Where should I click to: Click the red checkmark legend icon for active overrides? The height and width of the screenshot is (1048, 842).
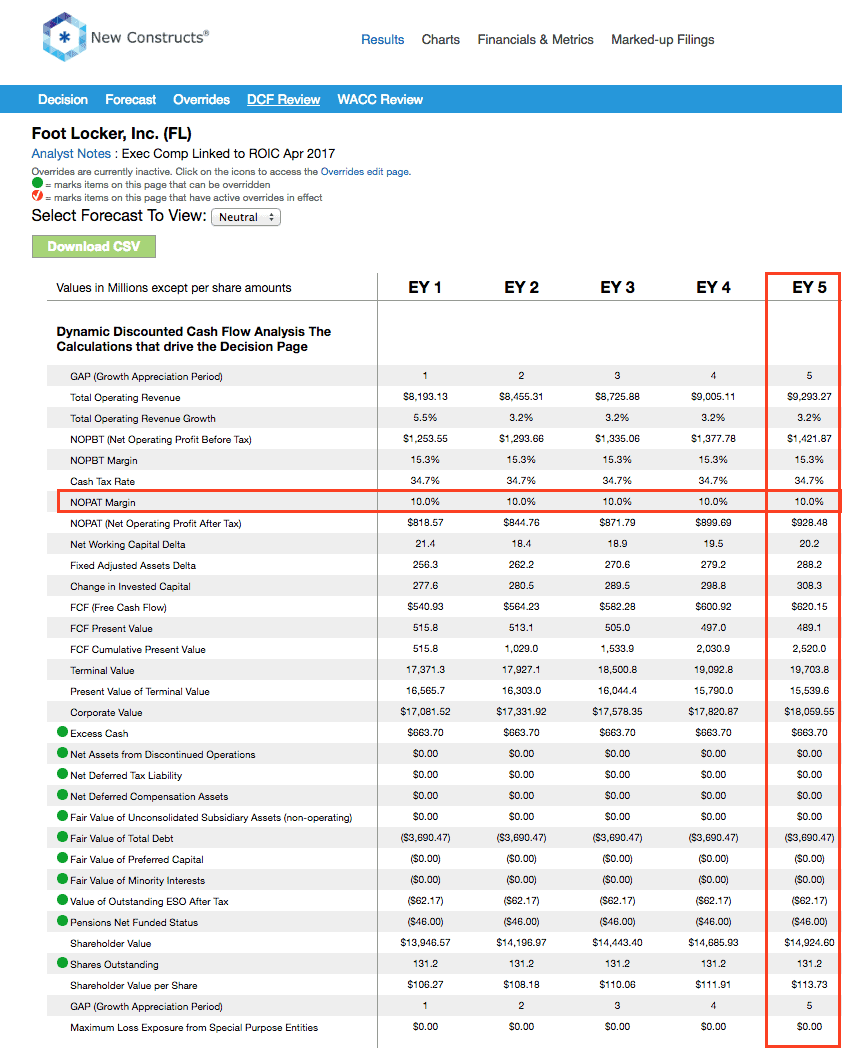(x=37, y=196)
